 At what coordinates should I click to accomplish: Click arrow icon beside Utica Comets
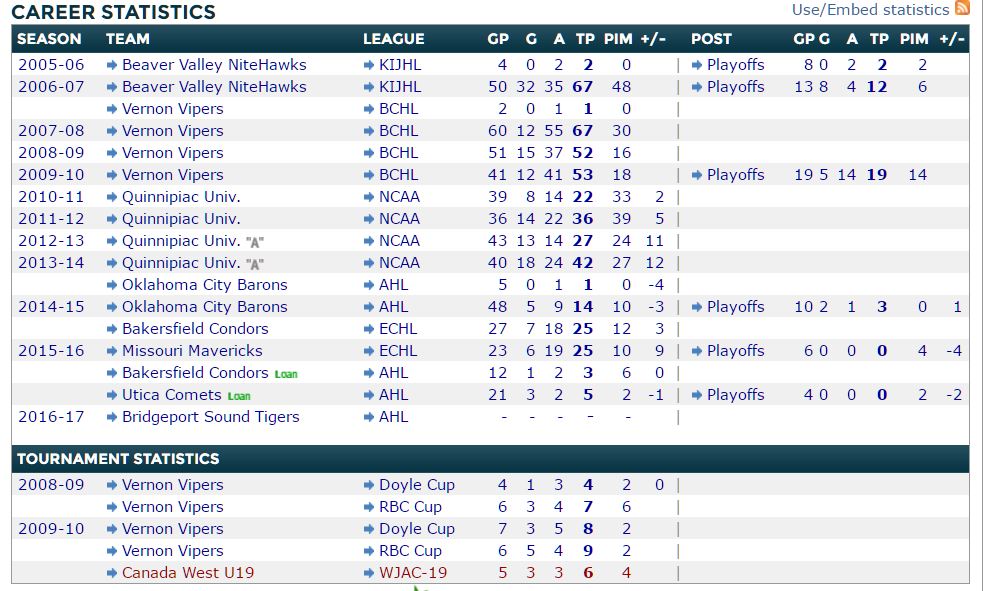[x=112, y=395]
